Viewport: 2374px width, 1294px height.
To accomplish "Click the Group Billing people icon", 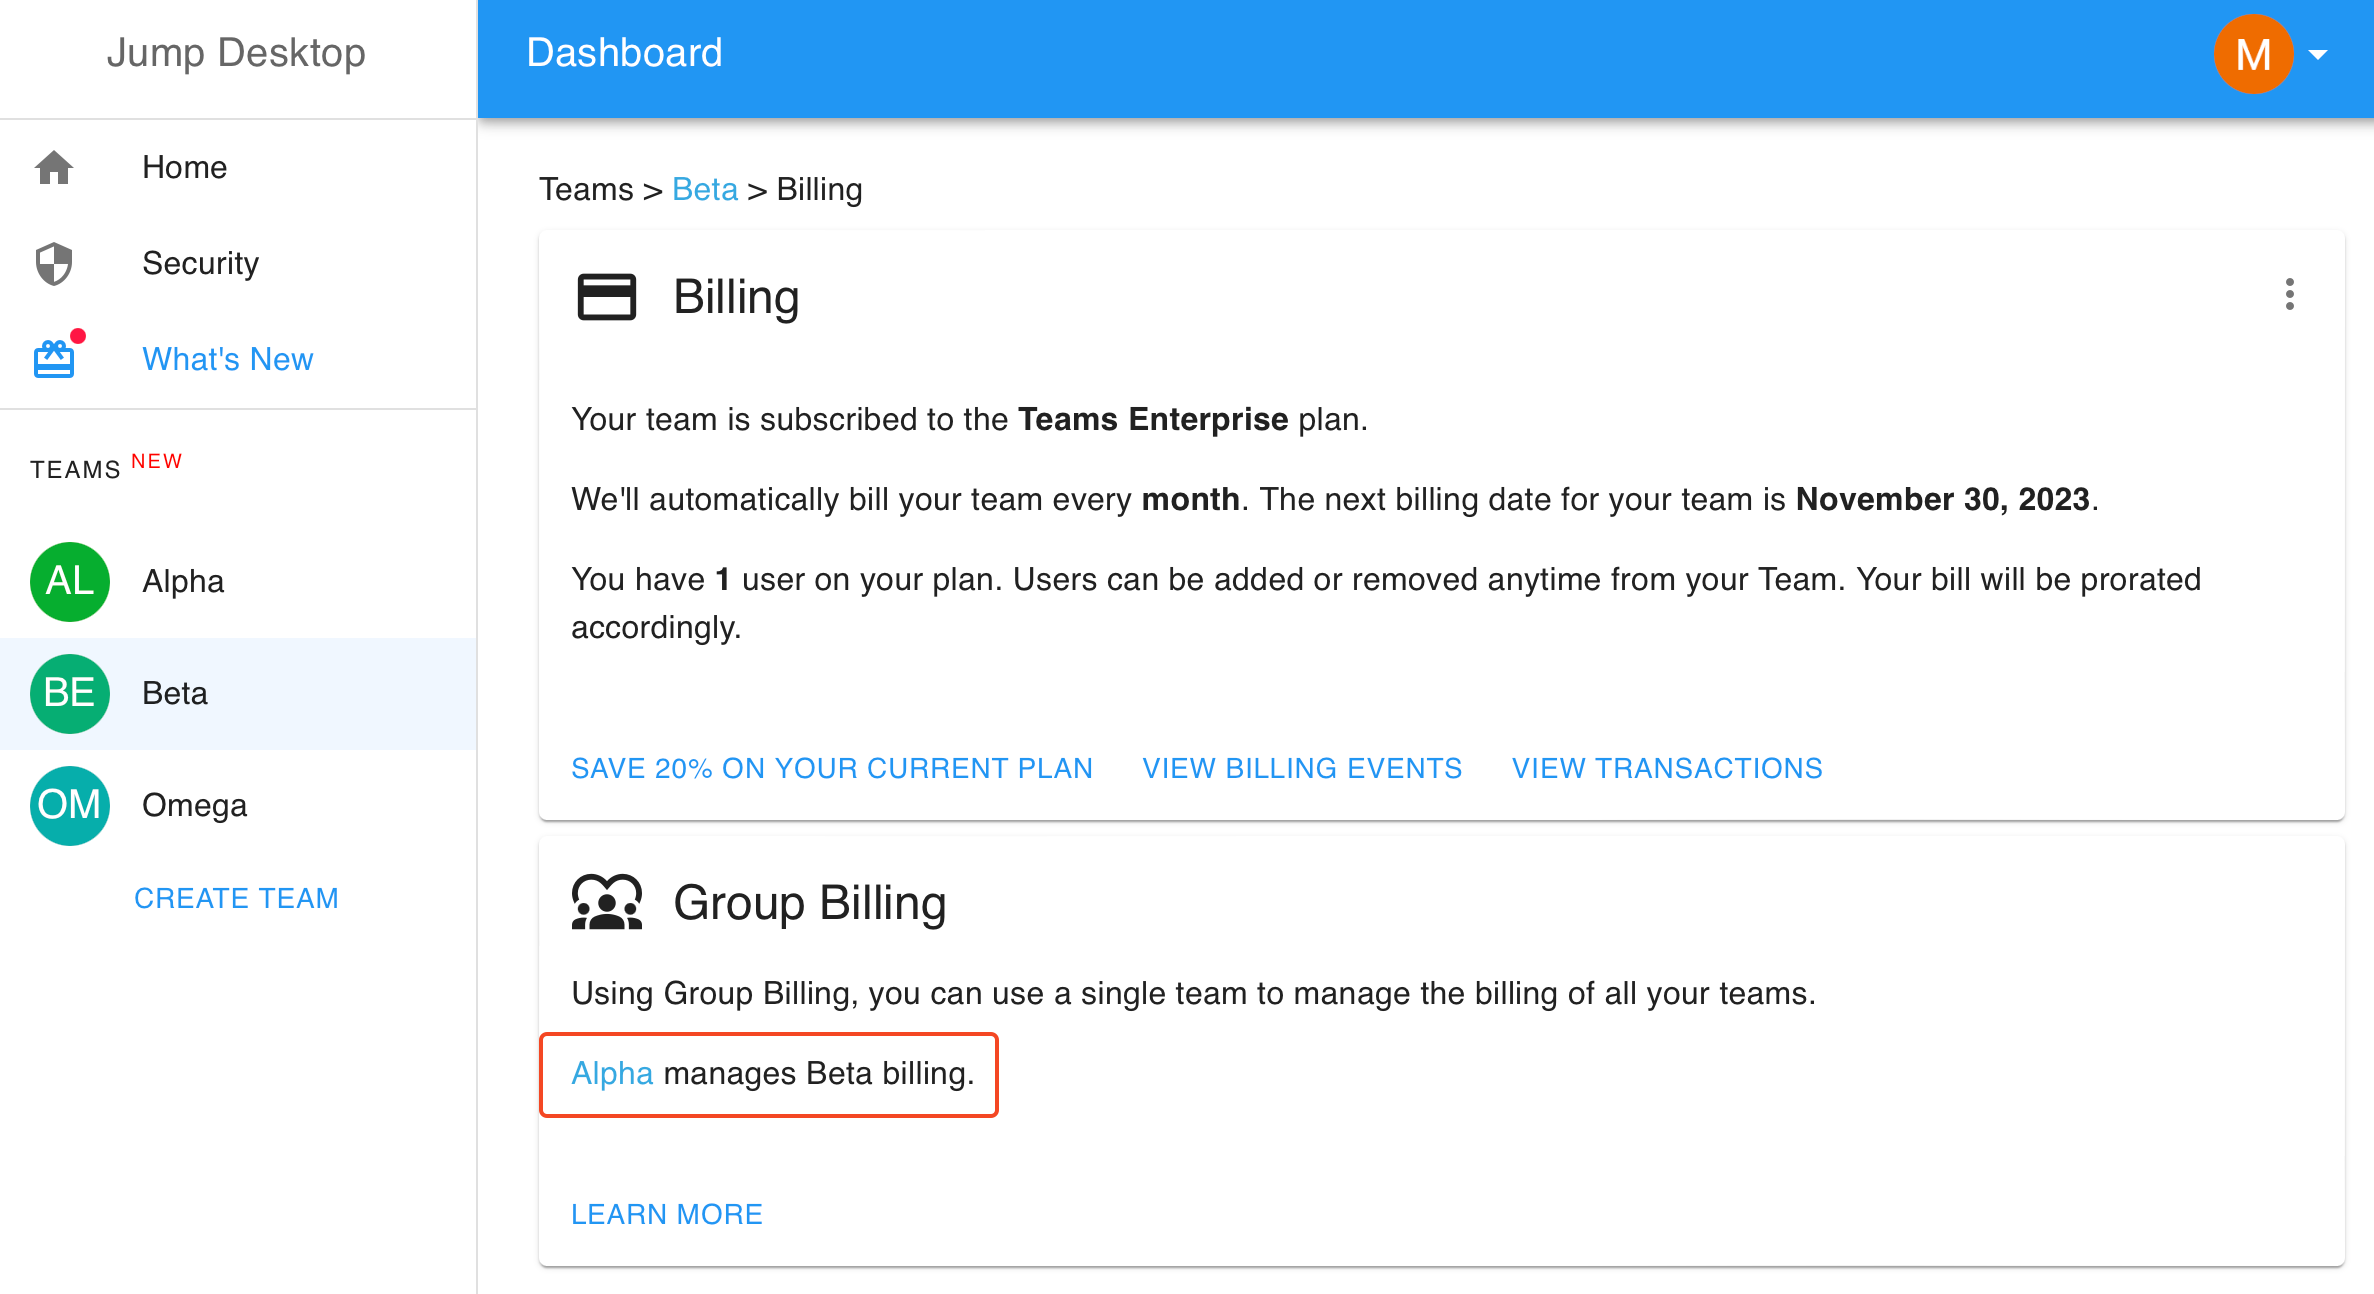I will (x=607, y=899).
